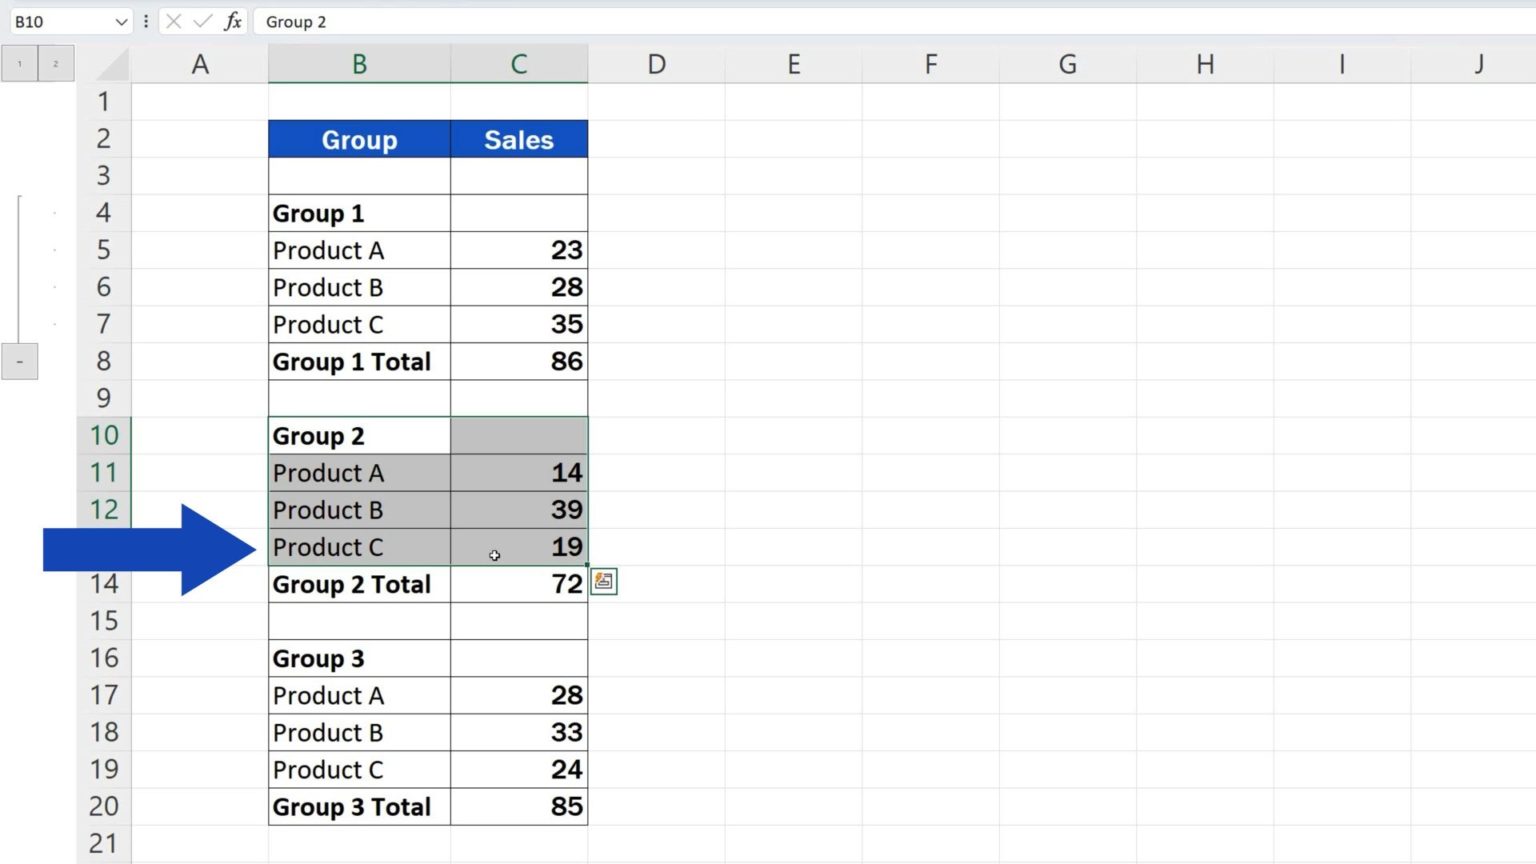1536x864 pixels.
Task: Click the Insert Function fx icon
Action: click(x=233, y=21)
